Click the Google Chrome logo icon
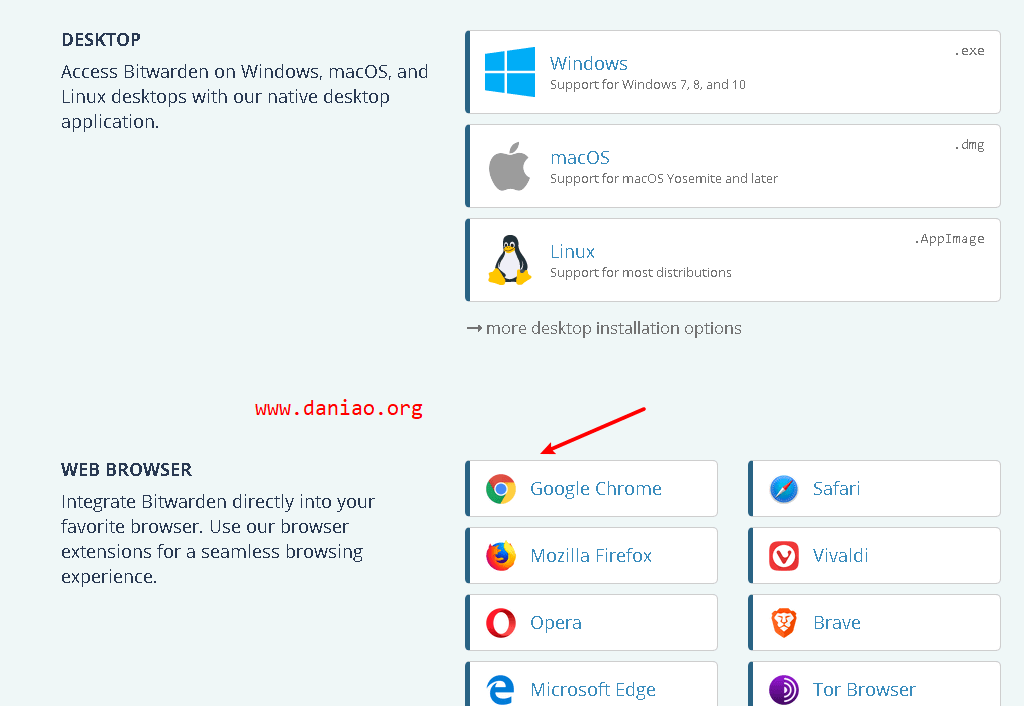1024x706 pixels. pyautogui.click(x=501, y=489)
